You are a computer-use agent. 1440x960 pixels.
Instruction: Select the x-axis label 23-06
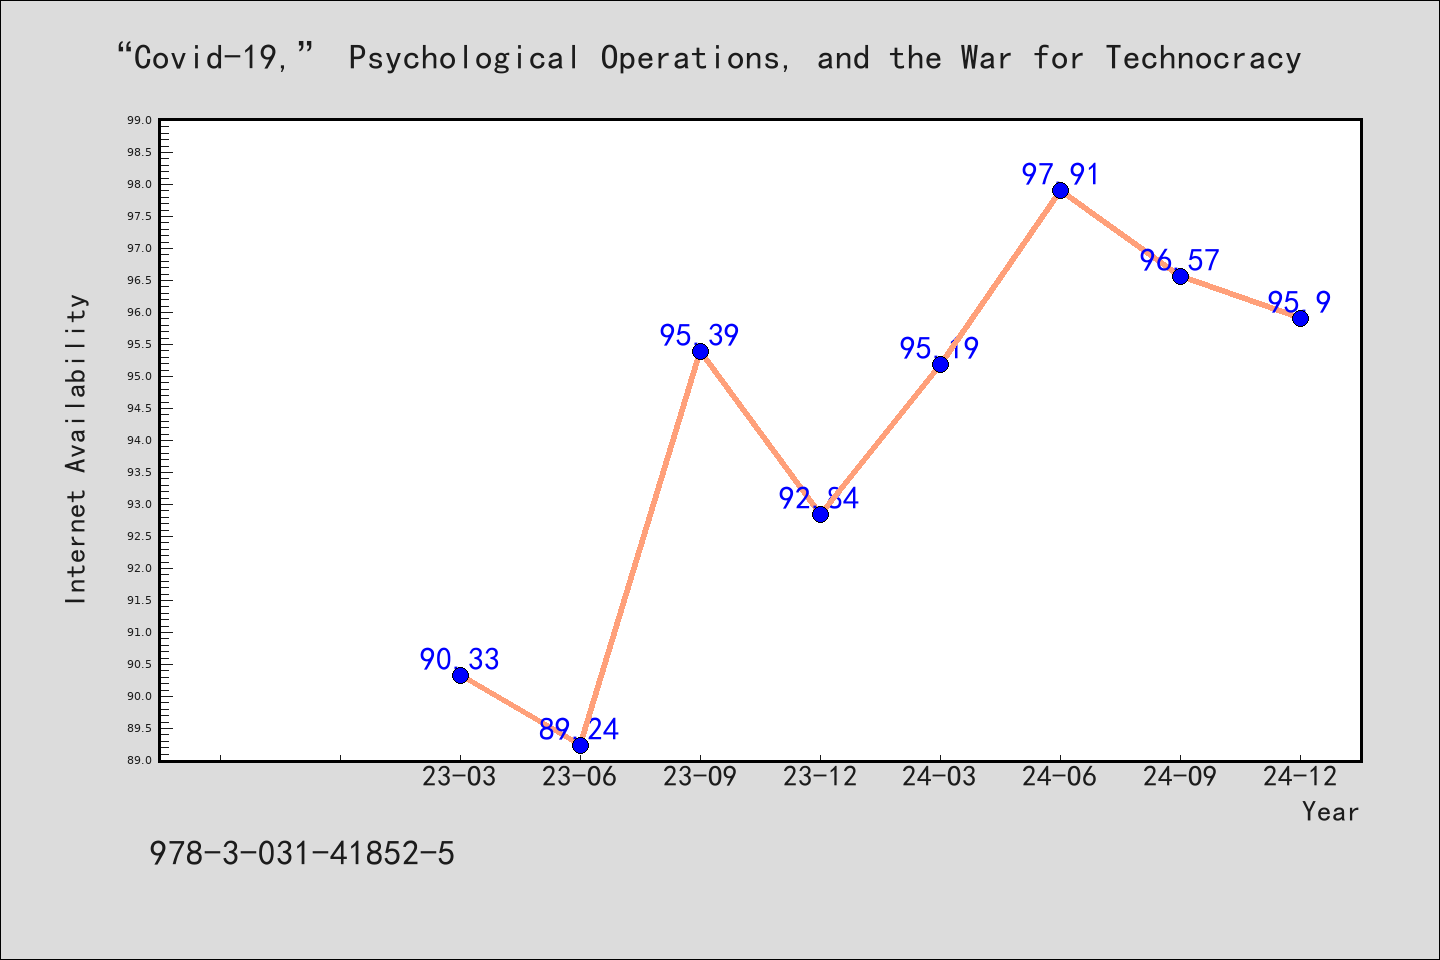[579, 777]
